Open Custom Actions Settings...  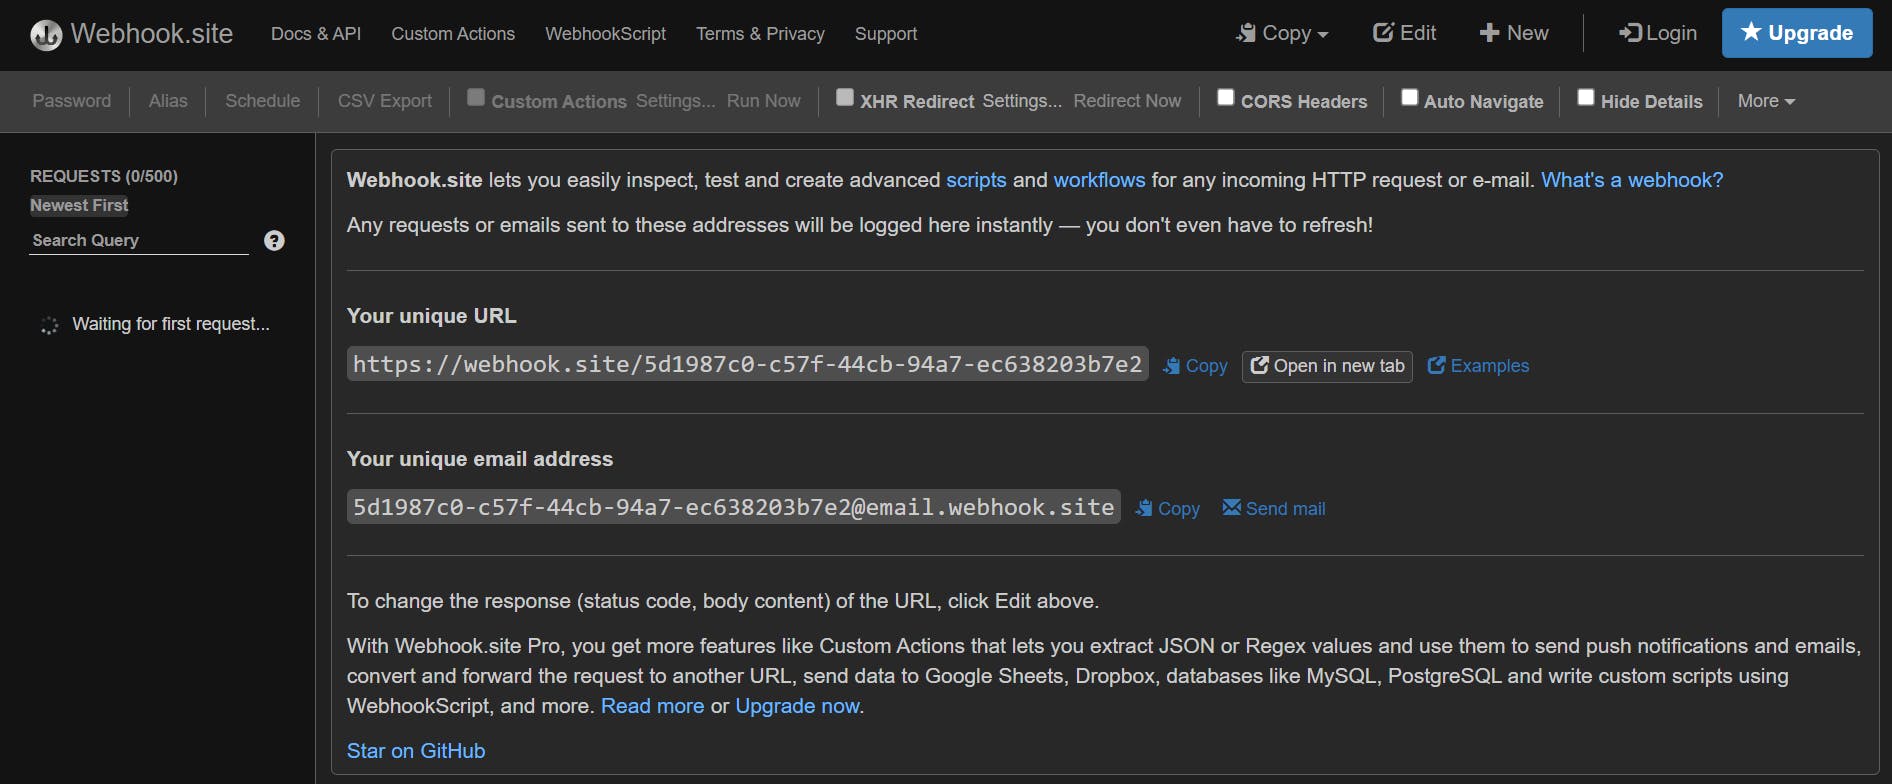pyautogui.click(x=676, y=101)
